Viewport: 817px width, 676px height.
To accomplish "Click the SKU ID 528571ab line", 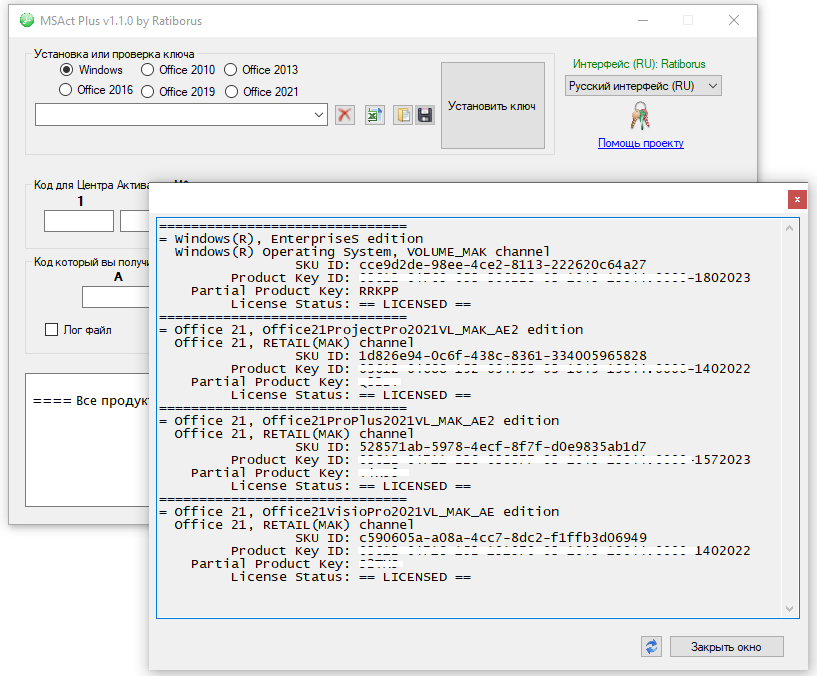I will (471, 447).
